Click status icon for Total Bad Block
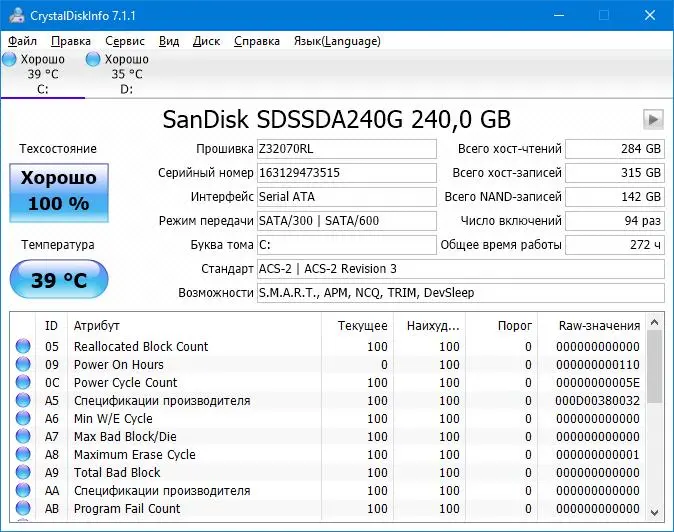 [x=23, y=472]
